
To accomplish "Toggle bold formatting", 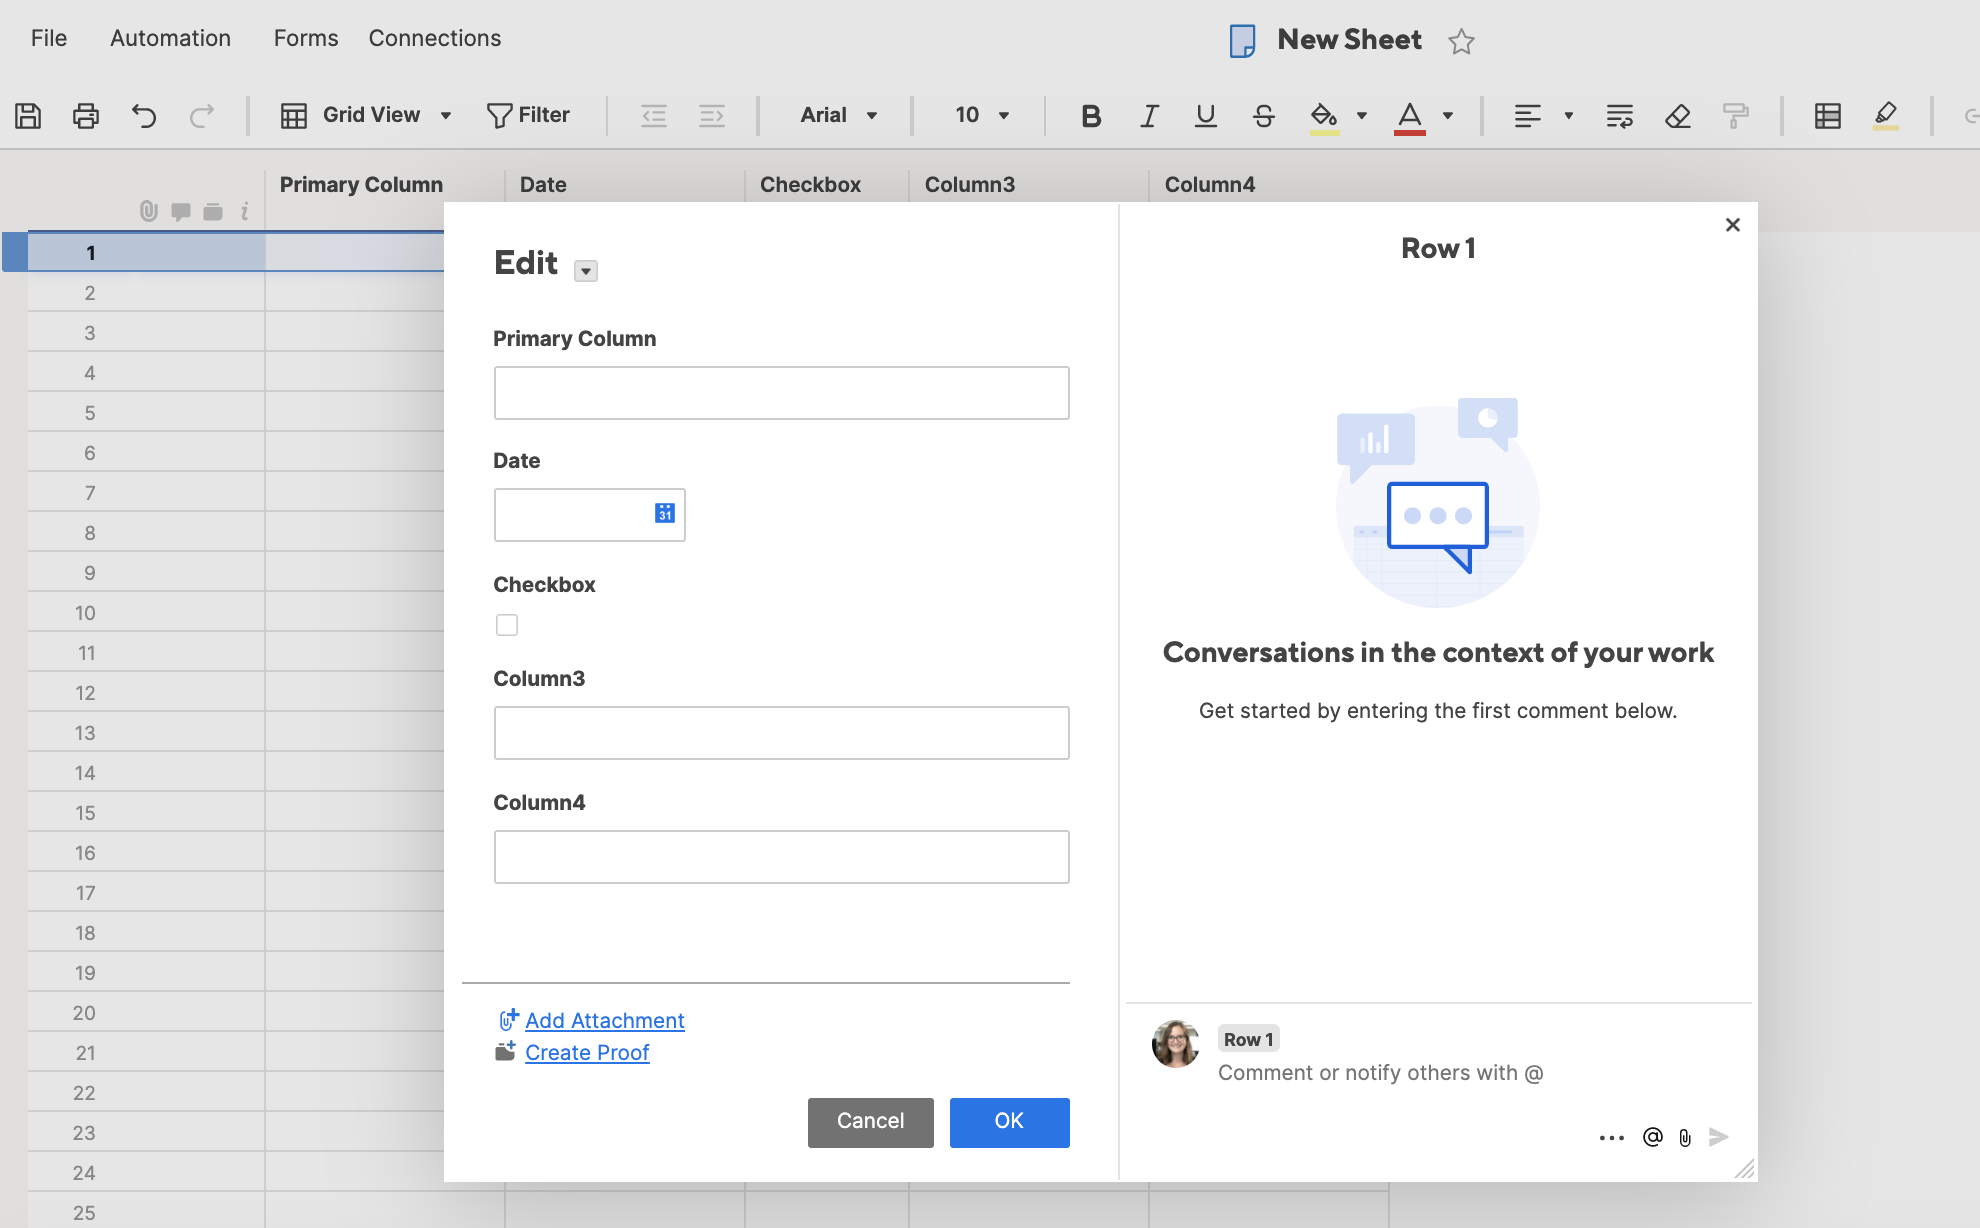I will pyautogui.click(x=1091, y=116).
